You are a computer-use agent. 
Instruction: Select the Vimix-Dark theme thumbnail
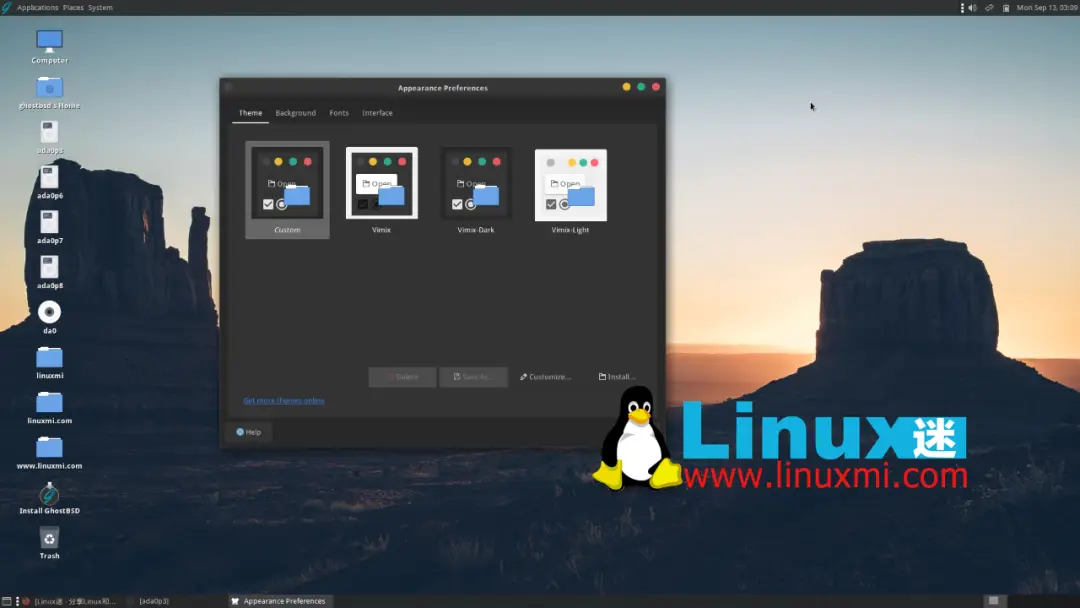pyautogui.click(x=476, y=185)
